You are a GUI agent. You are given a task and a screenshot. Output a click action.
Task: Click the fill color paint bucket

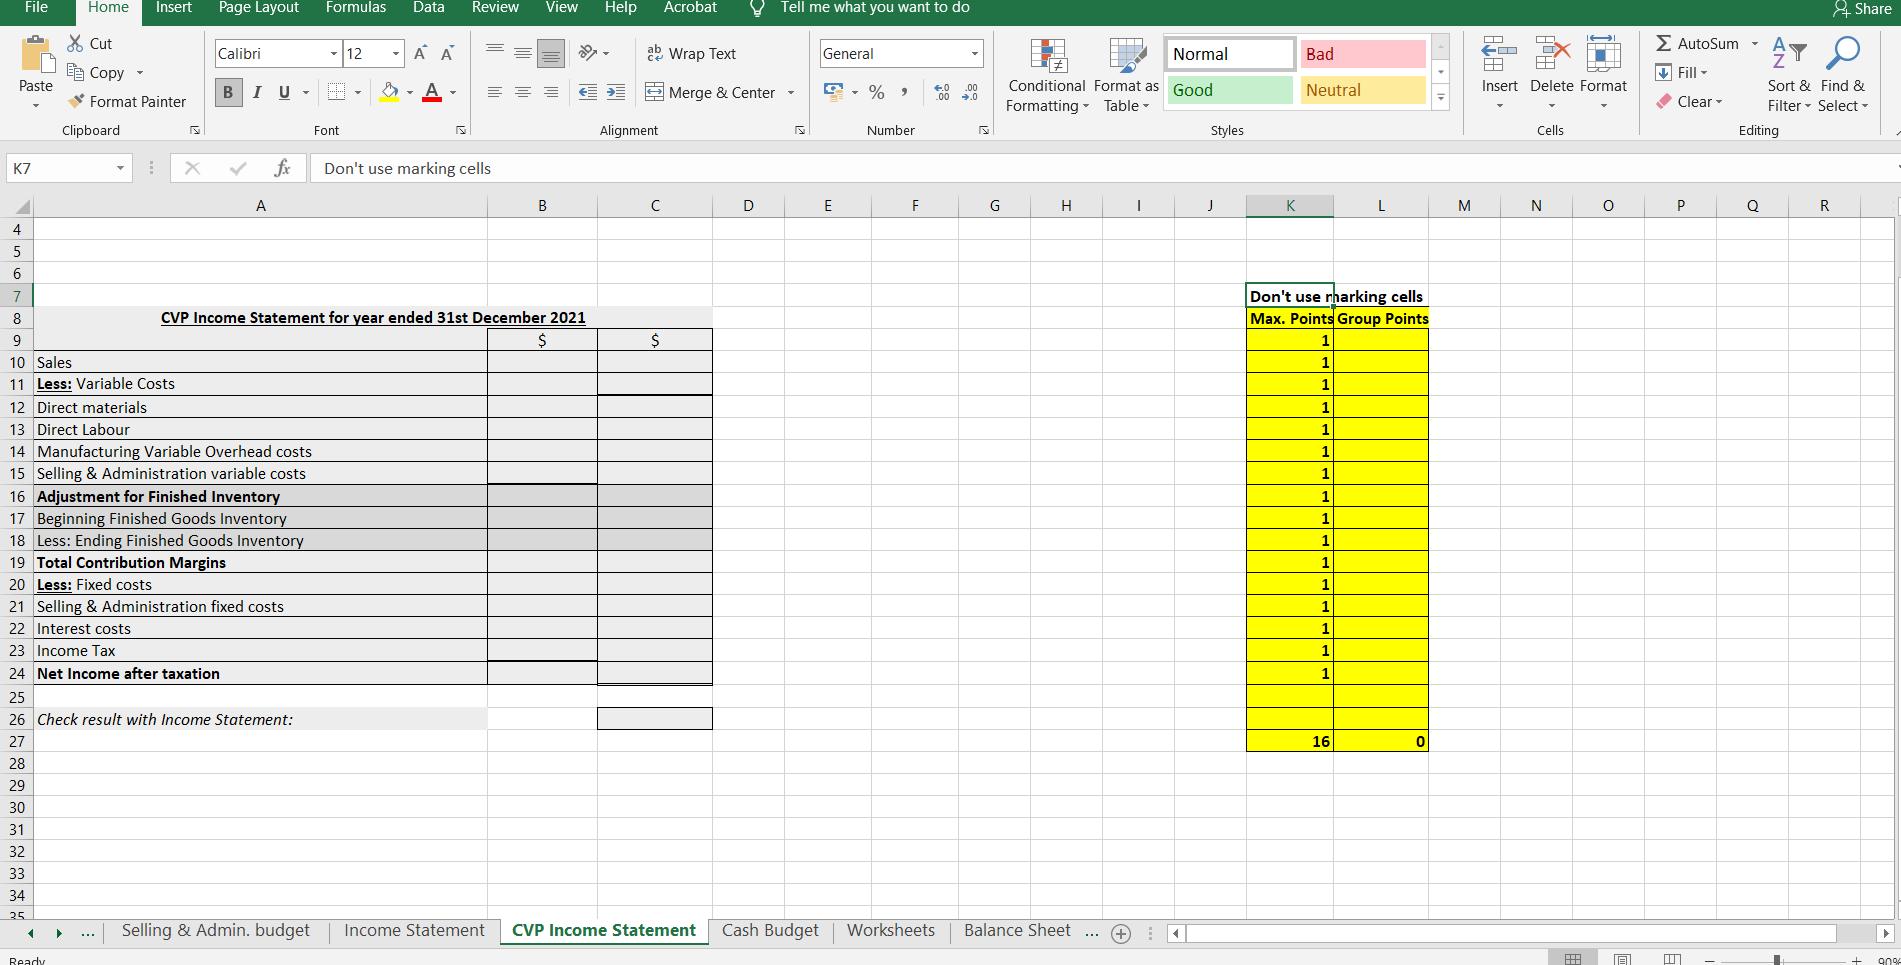pyautogui.click(x=390, y=92)
